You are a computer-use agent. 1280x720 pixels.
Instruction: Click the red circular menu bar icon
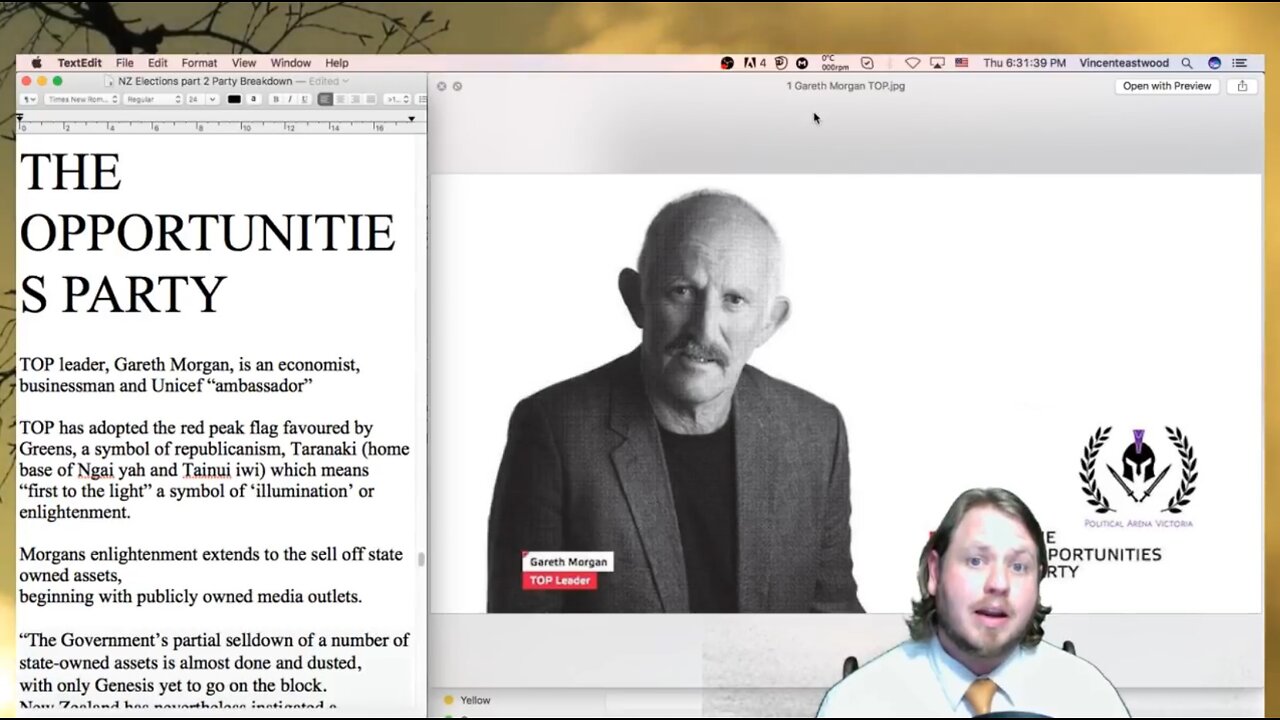tap(727, 63)
